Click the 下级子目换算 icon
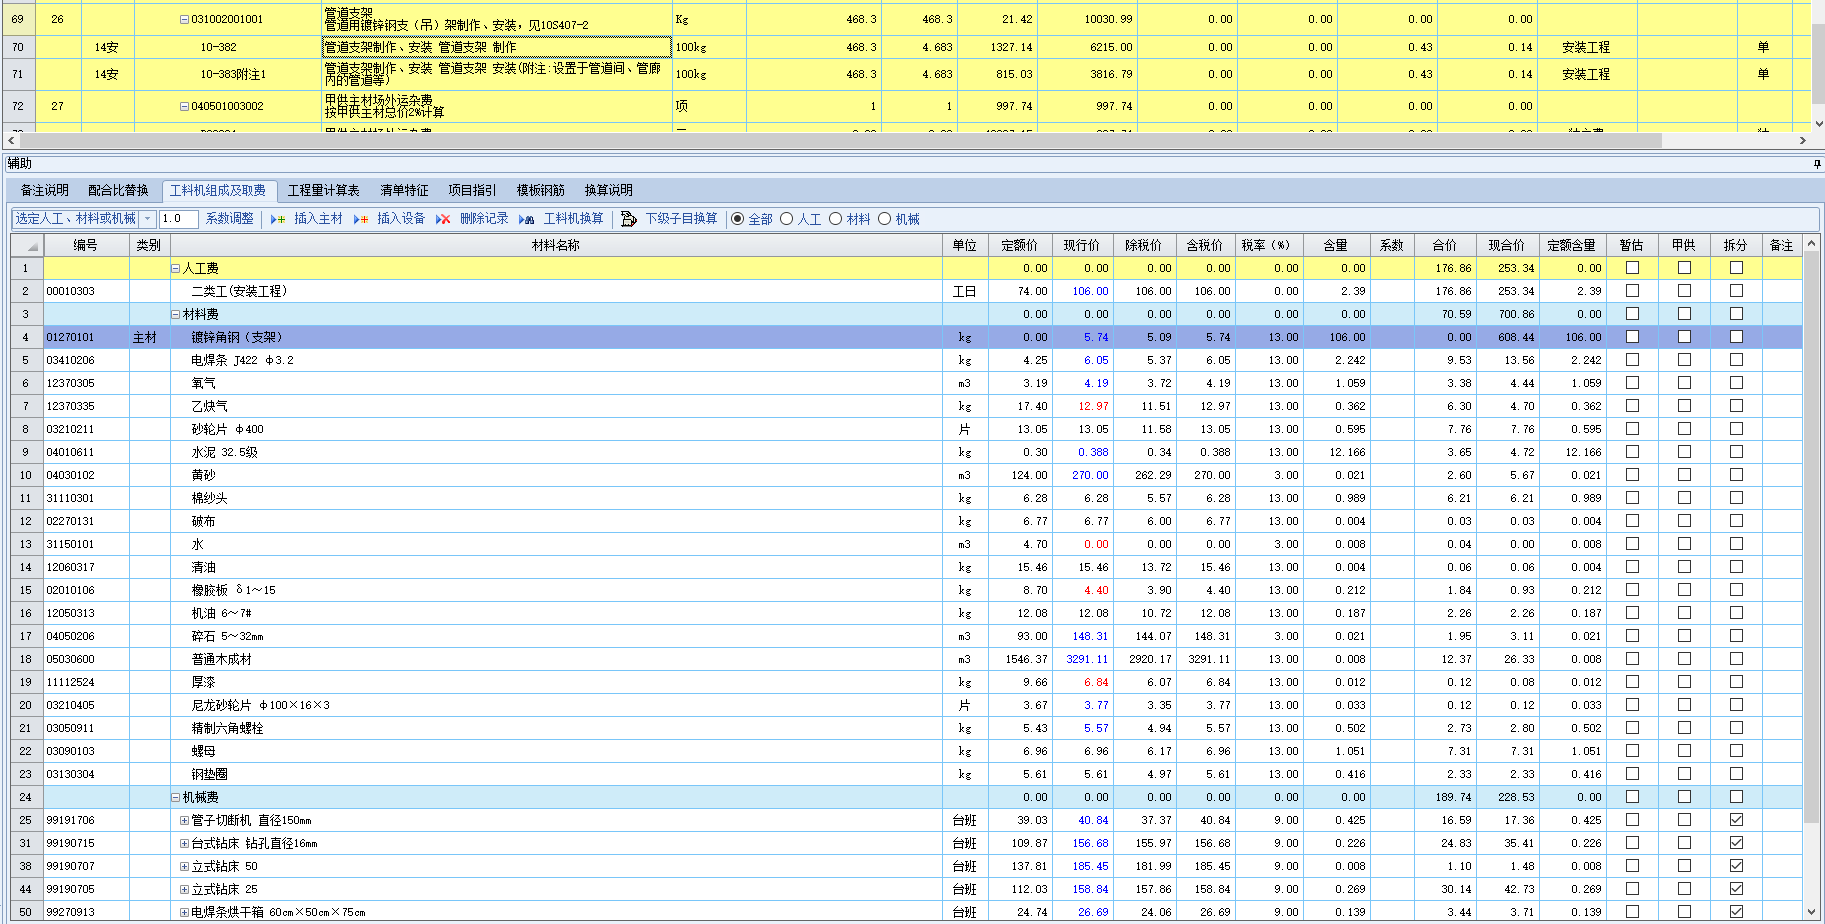The width and height of the screenshot is (1825, 924). tap(628, 219)
